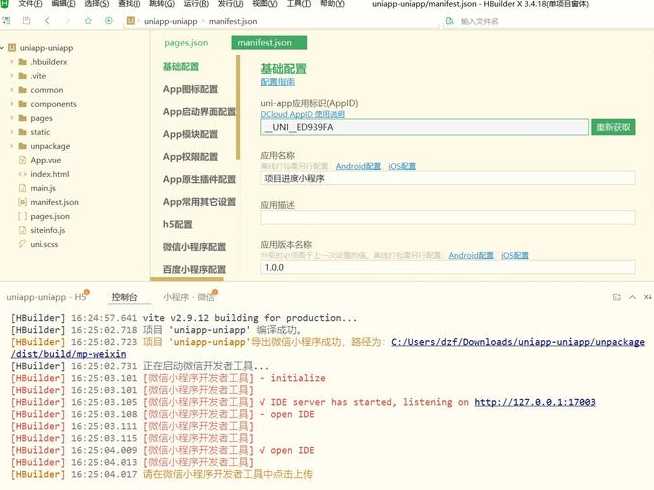Click the index.html file icon
This screenshot has width=654, height=490.
click(23, 174)
